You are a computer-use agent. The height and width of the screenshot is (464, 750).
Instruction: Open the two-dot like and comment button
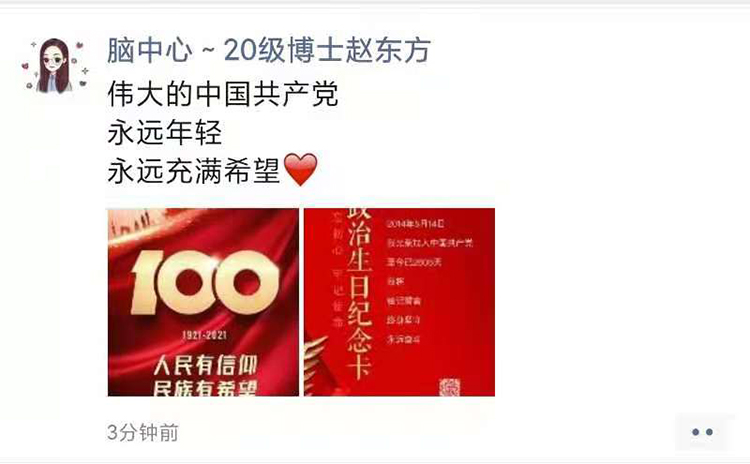point(702,432)
